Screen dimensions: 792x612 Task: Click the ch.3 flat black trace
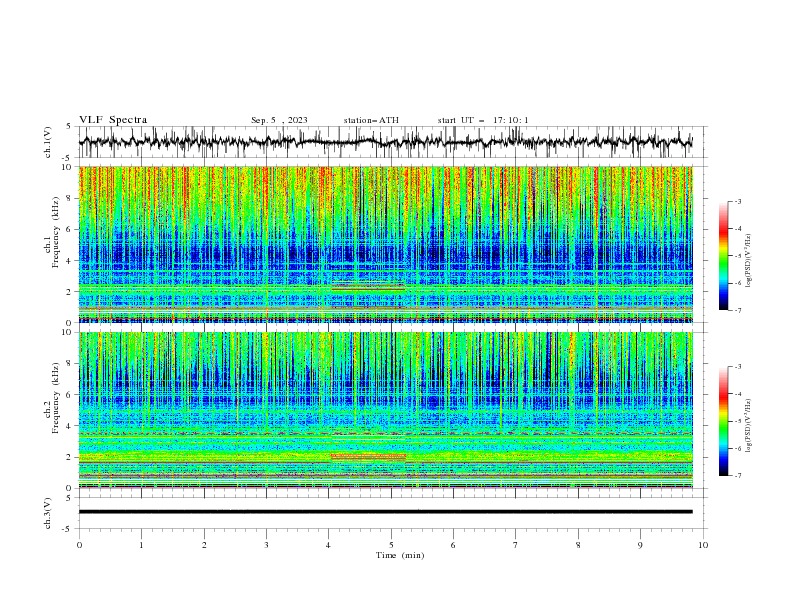click(x=385, y=512)
